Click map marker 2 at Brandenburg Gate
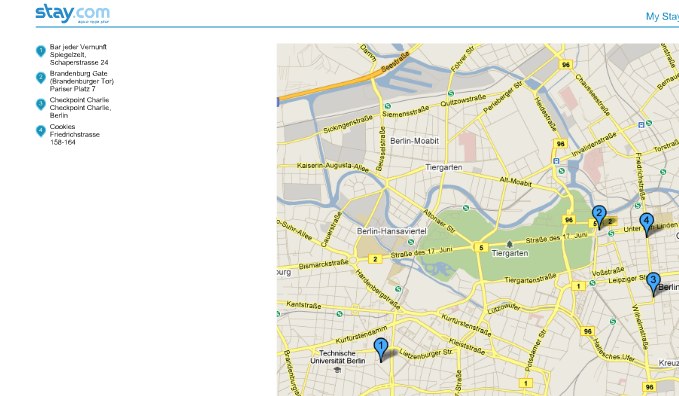 tap(599, 217)
